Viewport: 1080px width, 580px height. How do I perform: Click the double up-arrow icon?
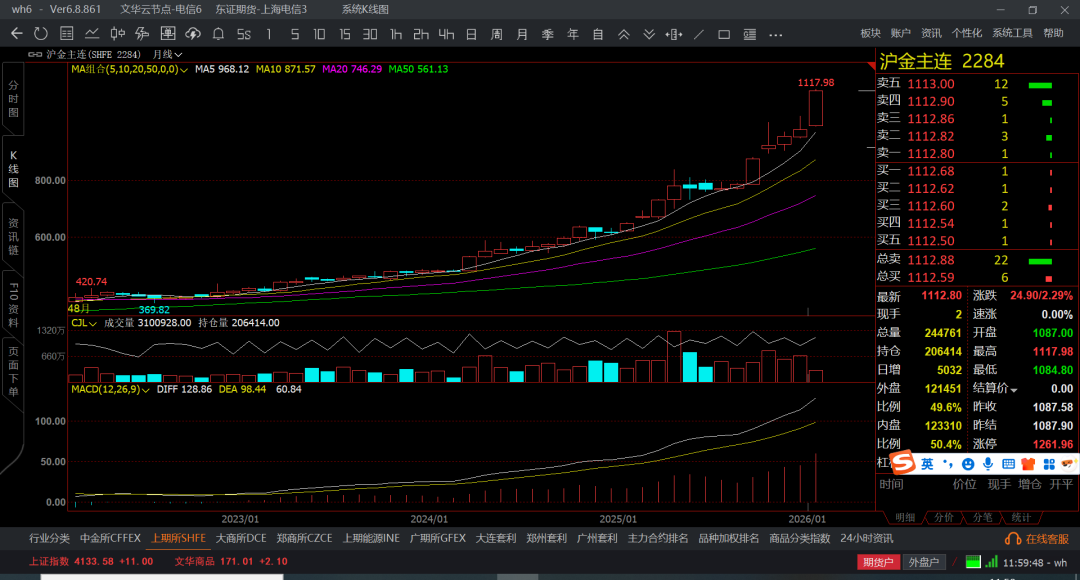pyautogui.click(x=623, y=34)
